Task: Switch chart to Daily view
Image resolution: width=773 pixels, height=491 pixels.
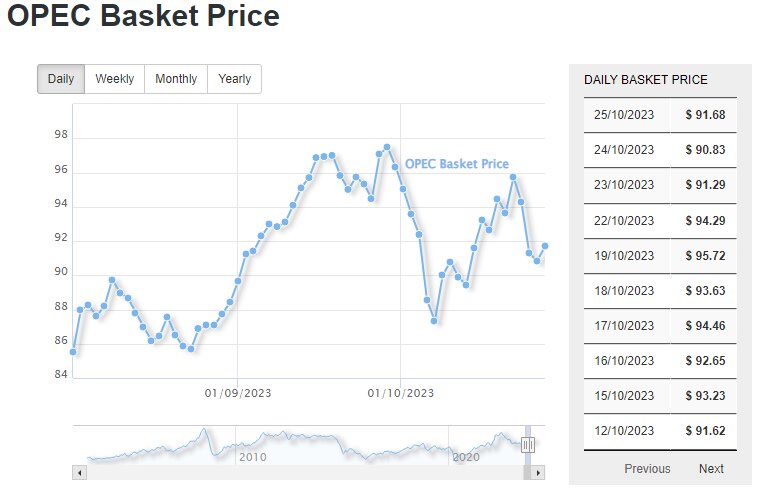Action: 61,79
